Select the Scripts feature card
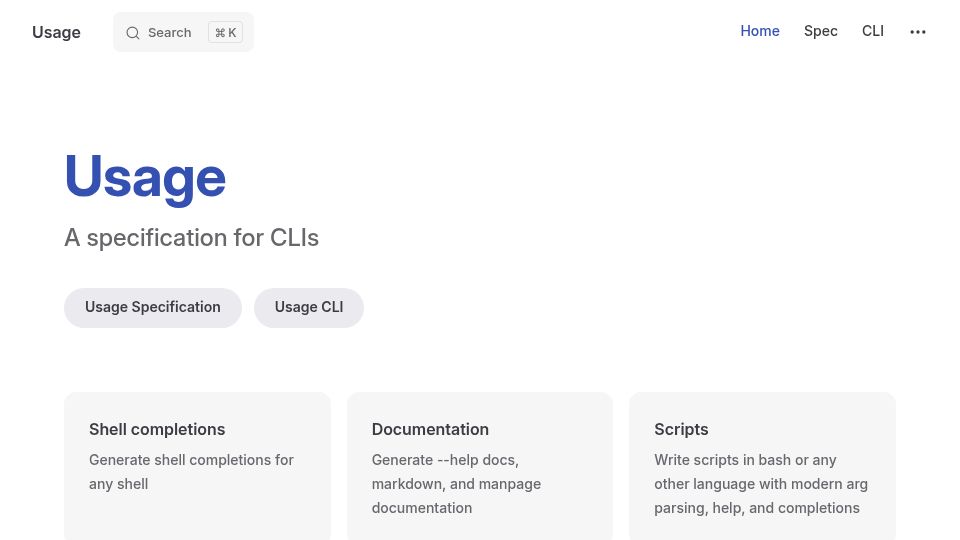Image resolution: width=960 pixels, height=540 pixels. 762,467
